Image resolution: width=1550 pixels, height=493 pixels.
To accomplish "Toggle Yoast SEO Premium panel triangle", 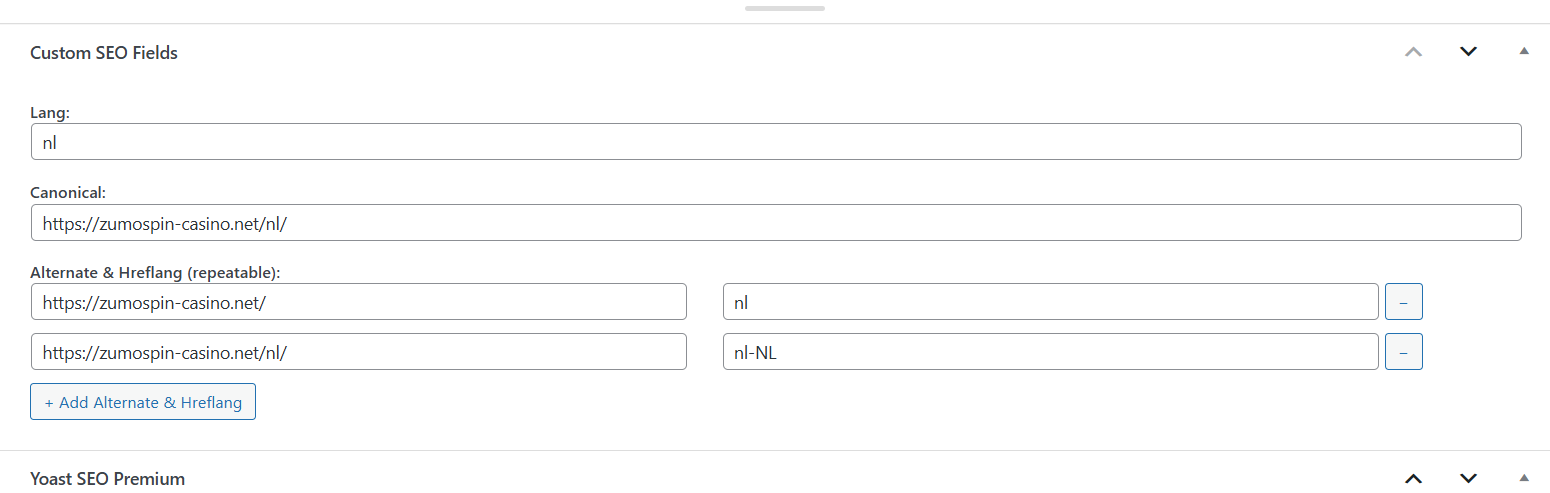I will pos(1524,478).
